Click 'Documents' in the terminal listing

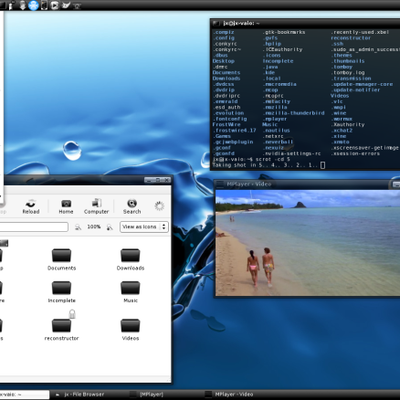226,72
